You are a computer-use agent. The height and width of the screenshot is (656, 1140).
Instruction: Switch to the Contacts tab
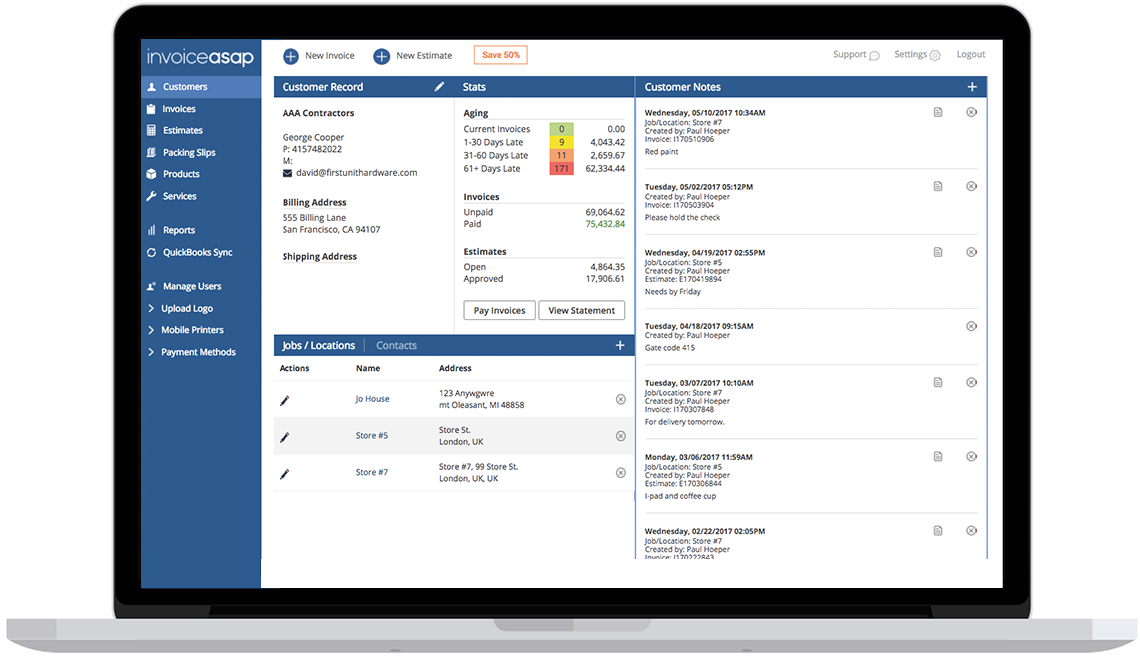(x=396, y=346)
